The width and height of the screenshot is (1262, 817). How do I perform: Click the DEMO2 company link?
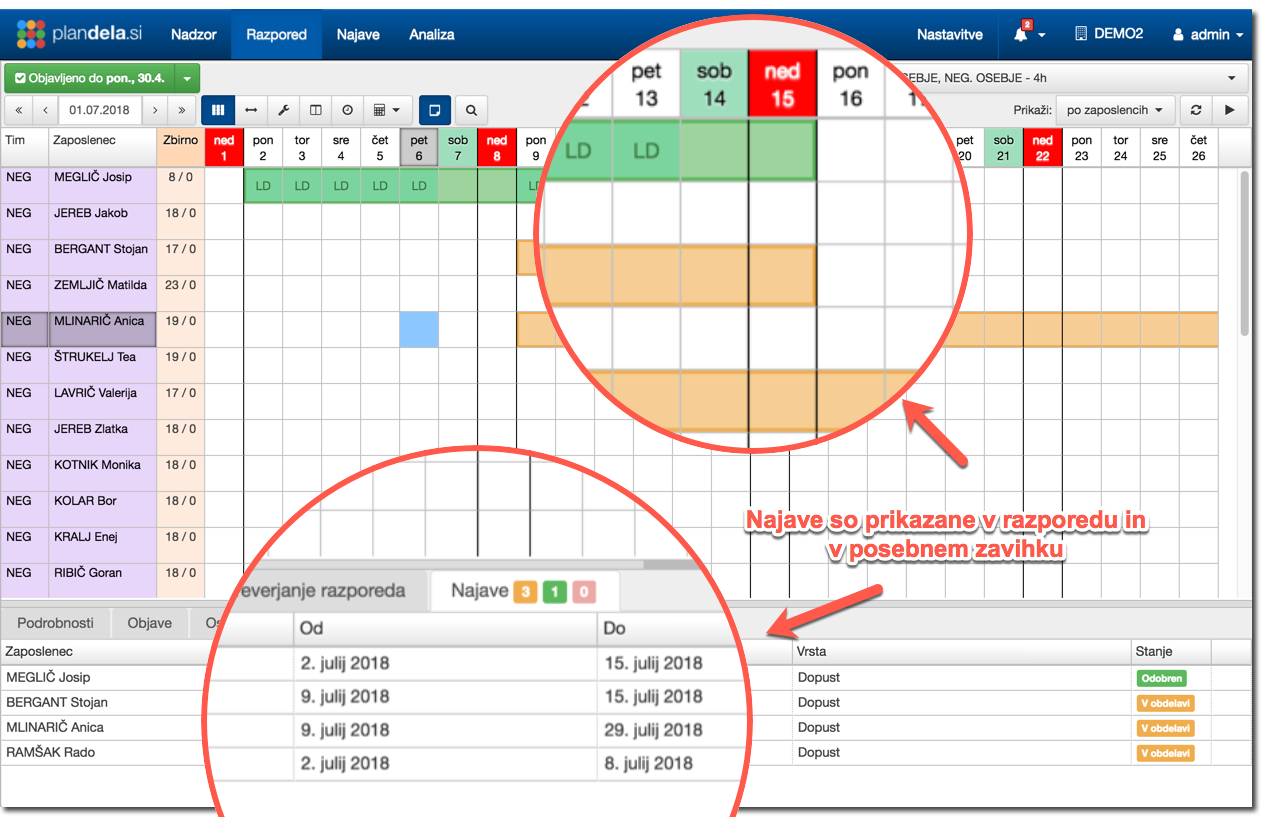pyautogui.click(x=1108, y=34)
